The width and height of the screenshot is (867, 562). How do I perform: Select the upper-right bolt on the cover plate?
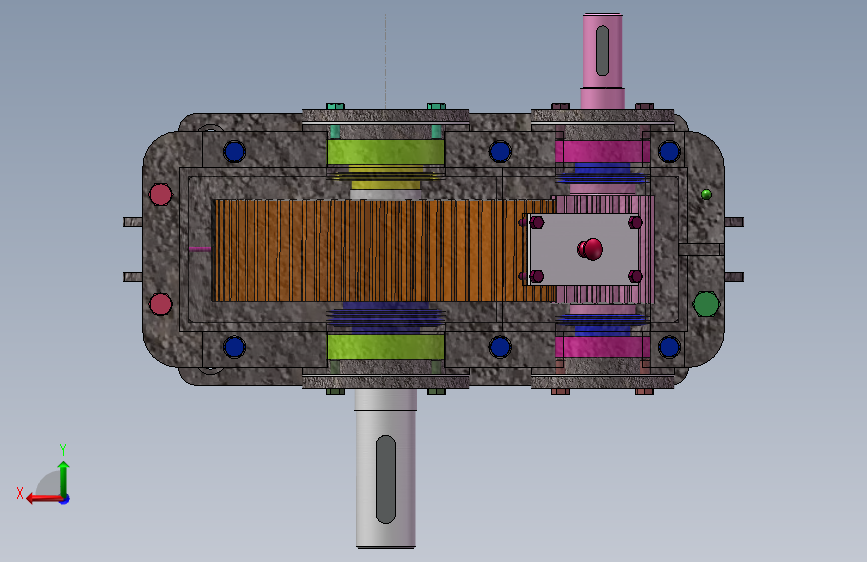[x=635, y=222]
